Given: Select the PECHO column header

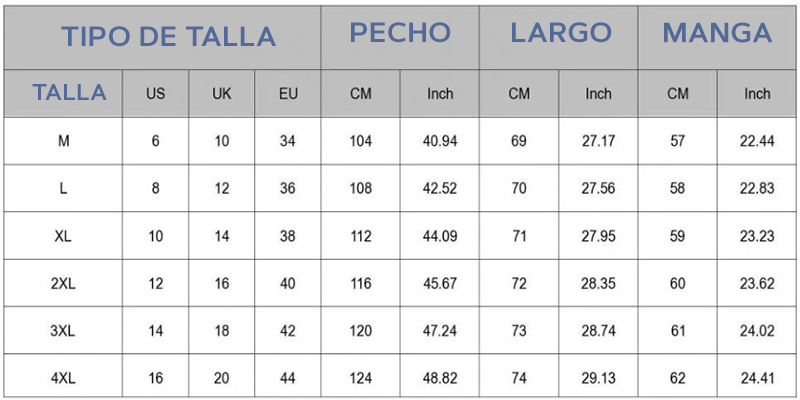Looking at the screenshot, I should click(400, 33).
